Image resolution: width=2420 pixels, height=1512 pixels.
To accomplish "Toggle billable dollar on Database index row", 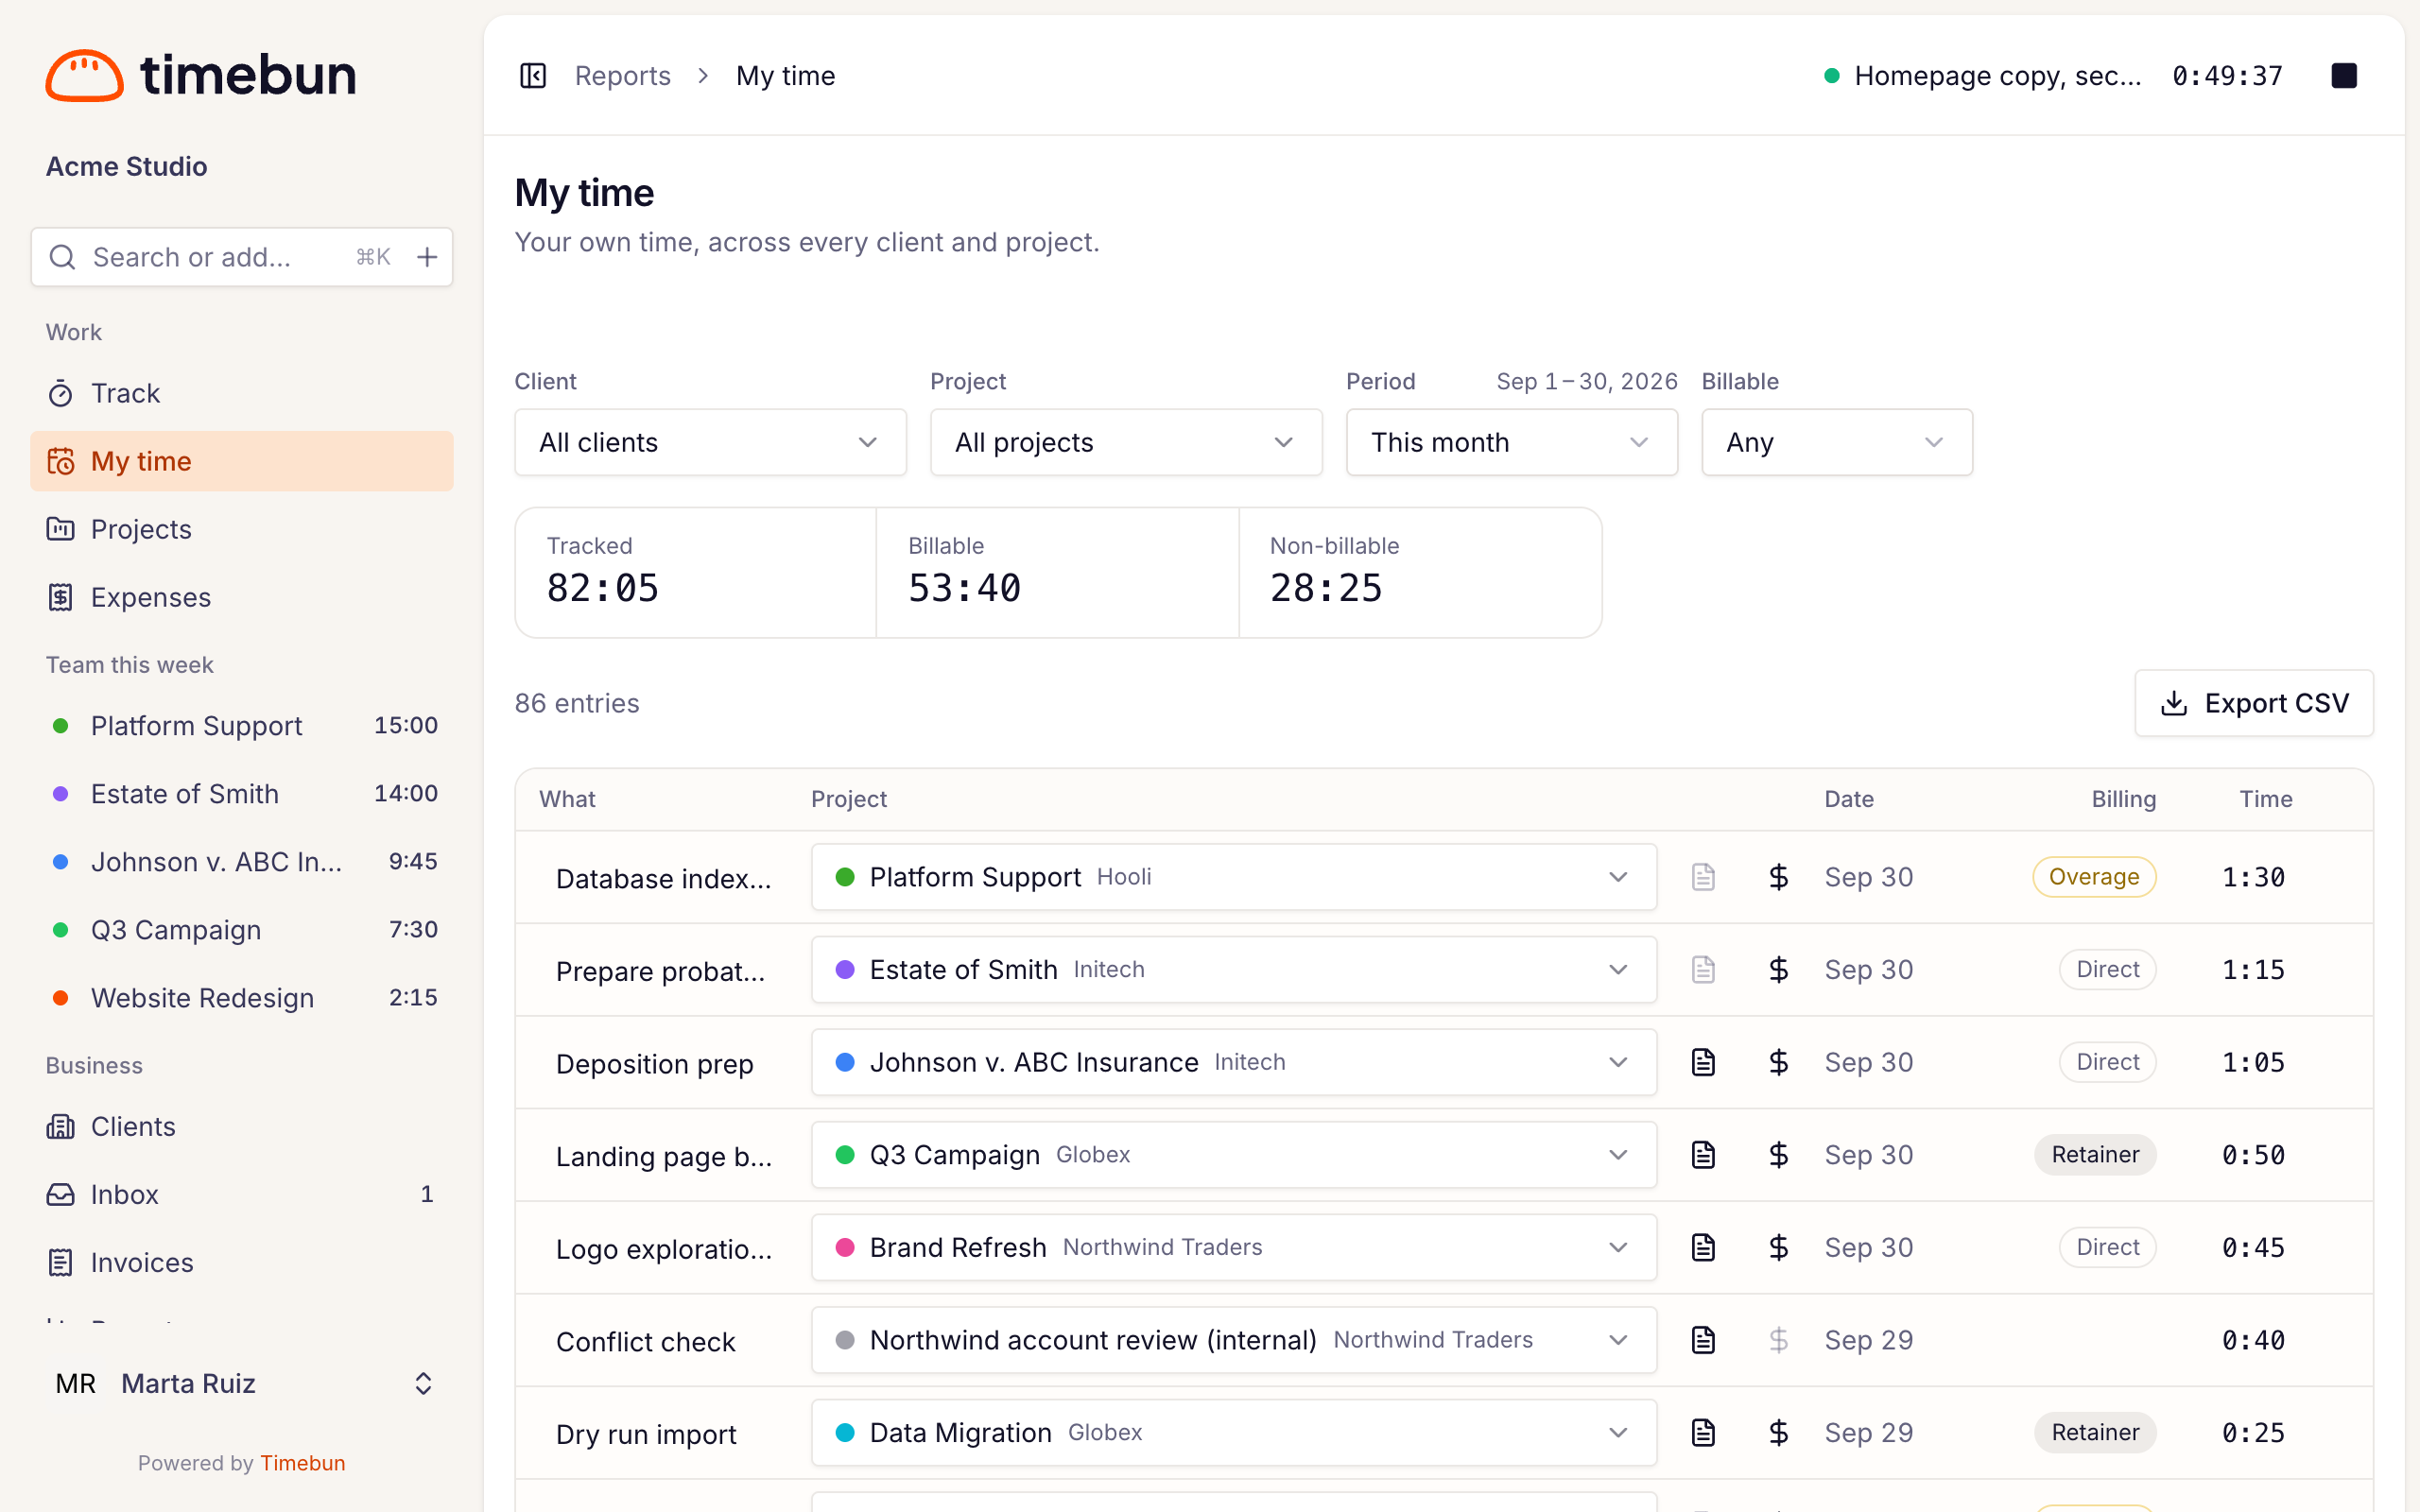I will [x=1778, y=877].
